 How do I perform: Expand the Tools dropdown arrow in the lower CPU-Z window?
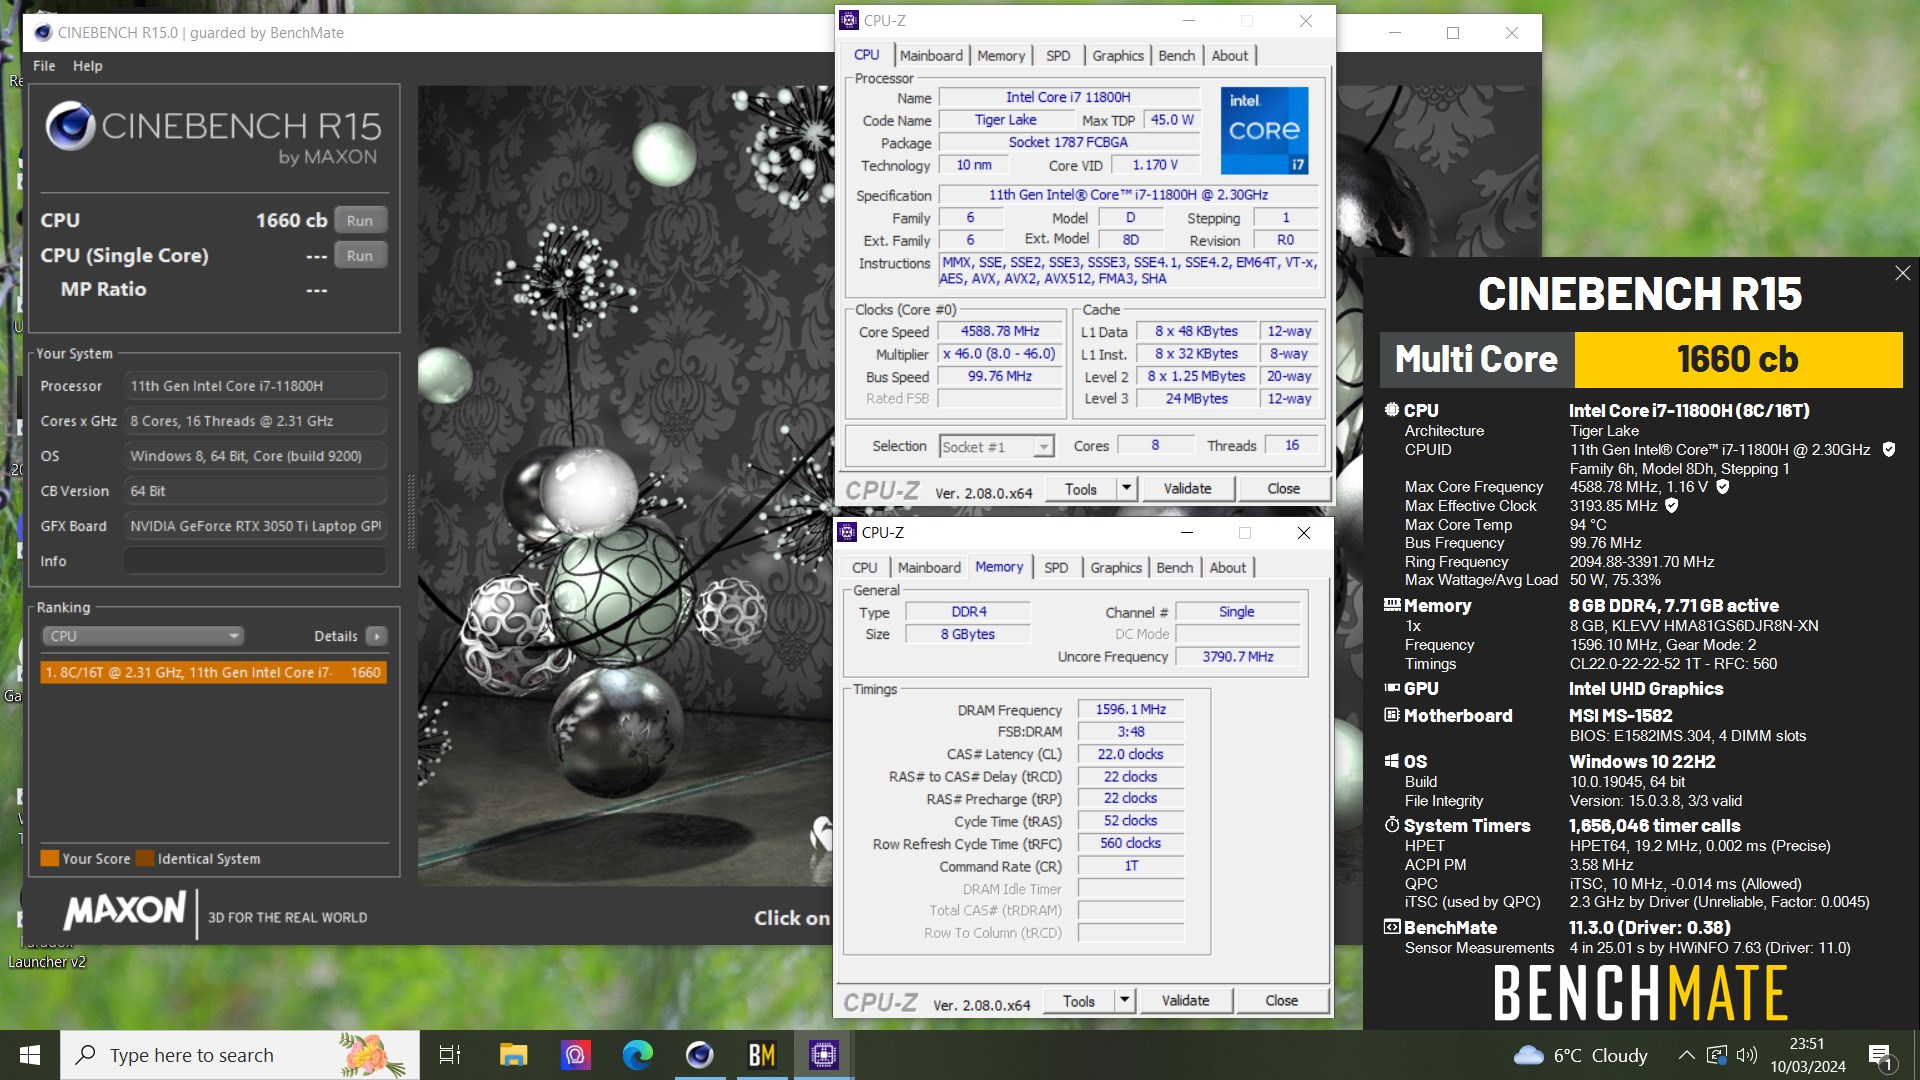click(1124, 1001)
